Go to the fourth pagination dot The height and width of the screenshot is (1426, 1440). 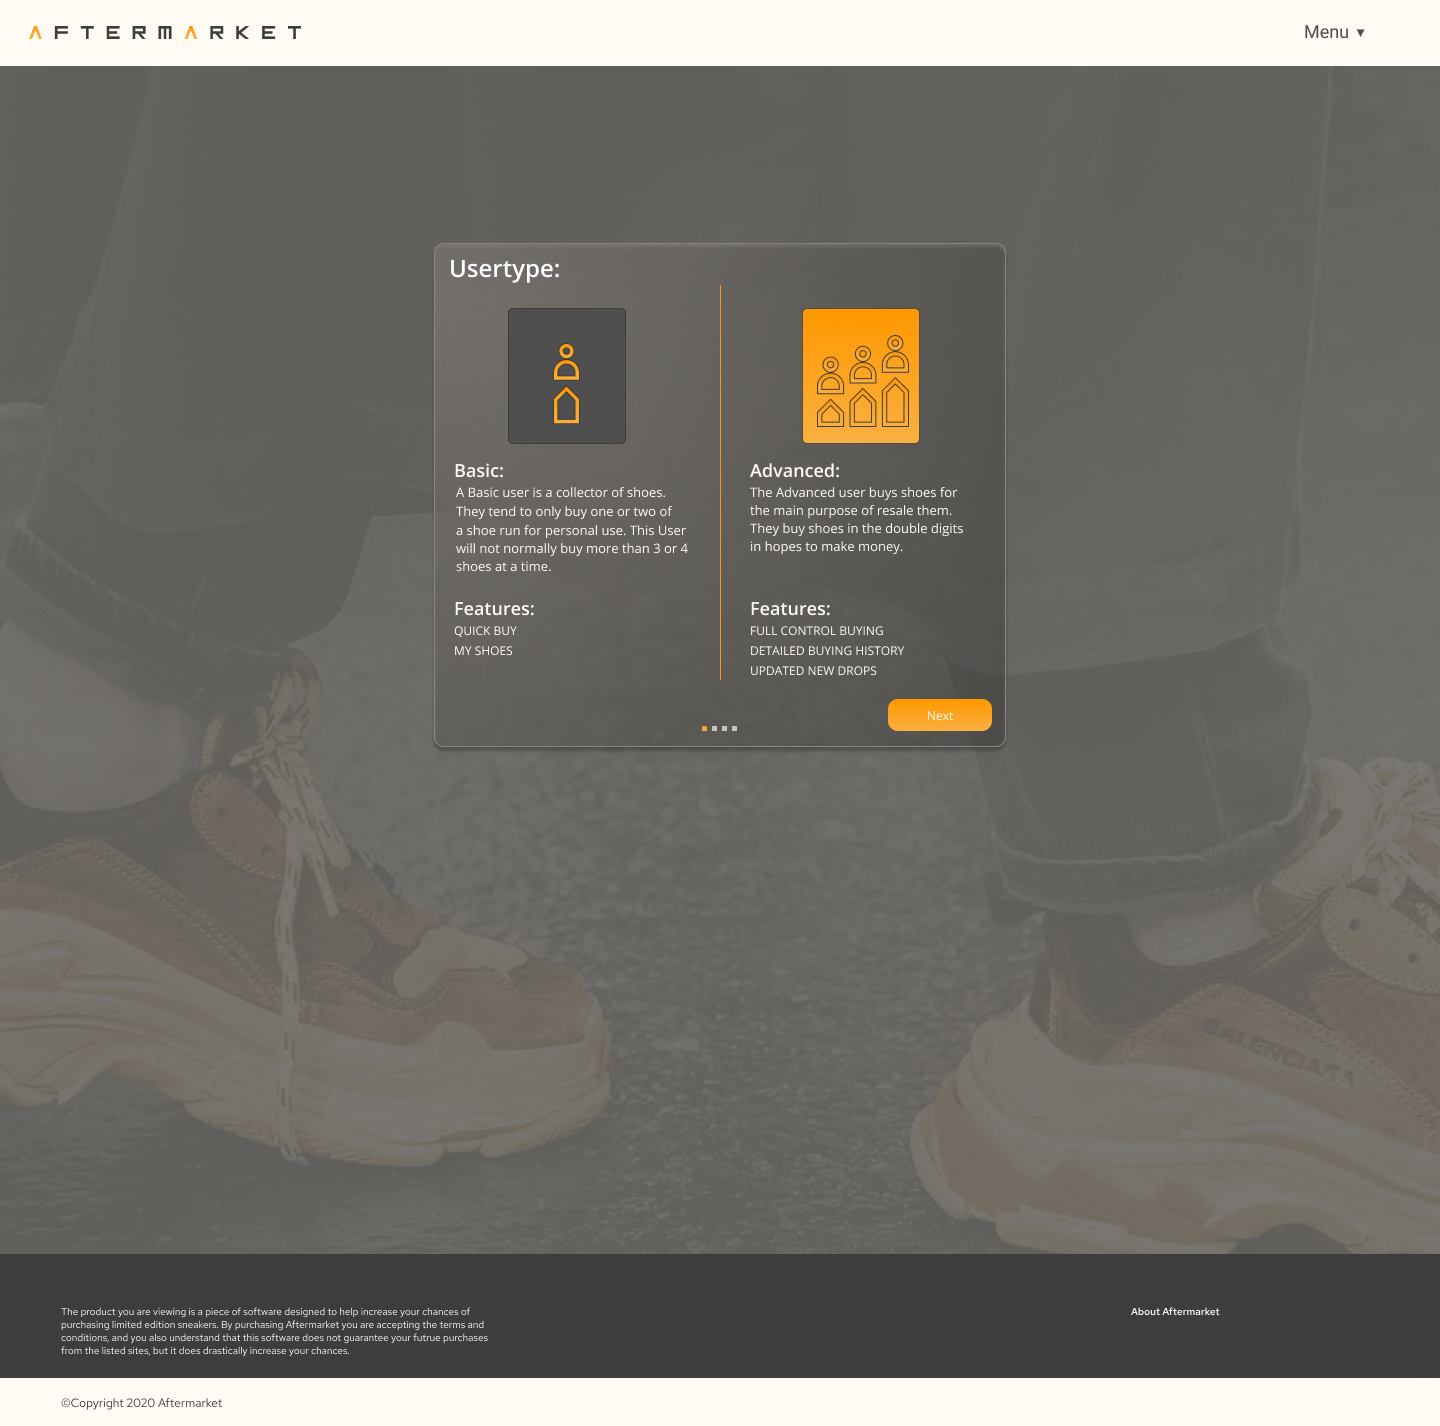734,728
